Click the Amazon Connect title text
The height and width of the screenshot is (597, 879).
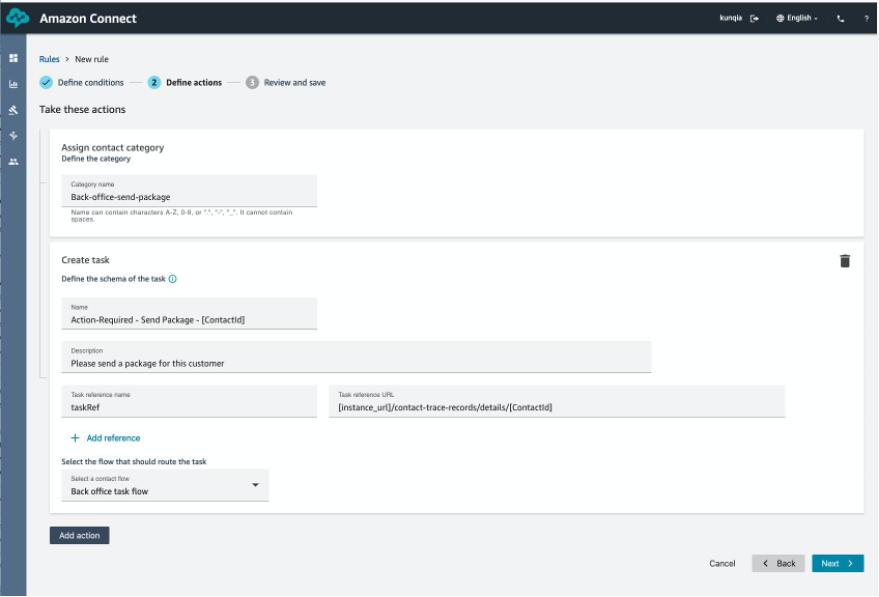88,18
